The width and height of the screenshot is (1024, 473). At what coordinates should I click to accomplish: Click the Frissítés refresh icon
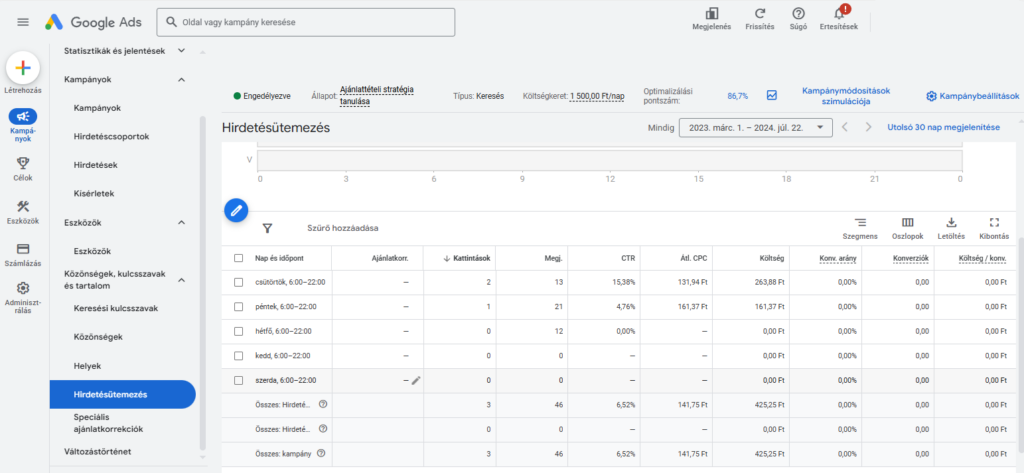coord(759,14)
